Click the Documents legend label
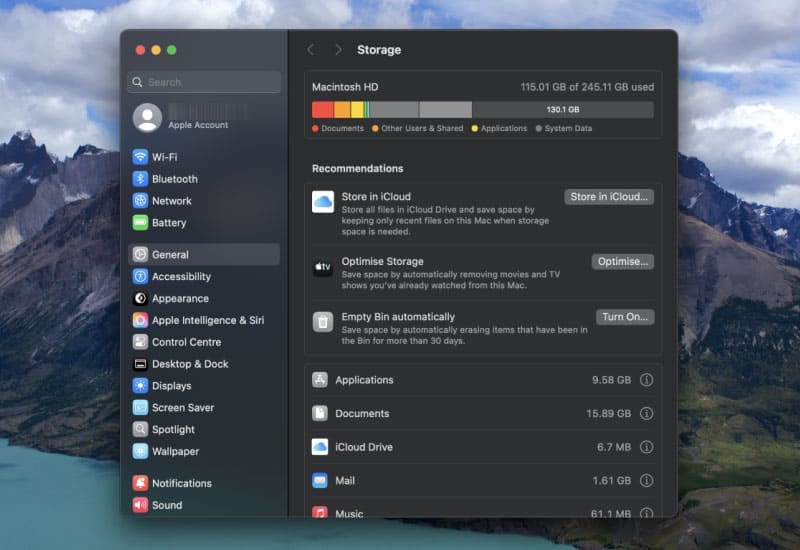 (342, 129)
